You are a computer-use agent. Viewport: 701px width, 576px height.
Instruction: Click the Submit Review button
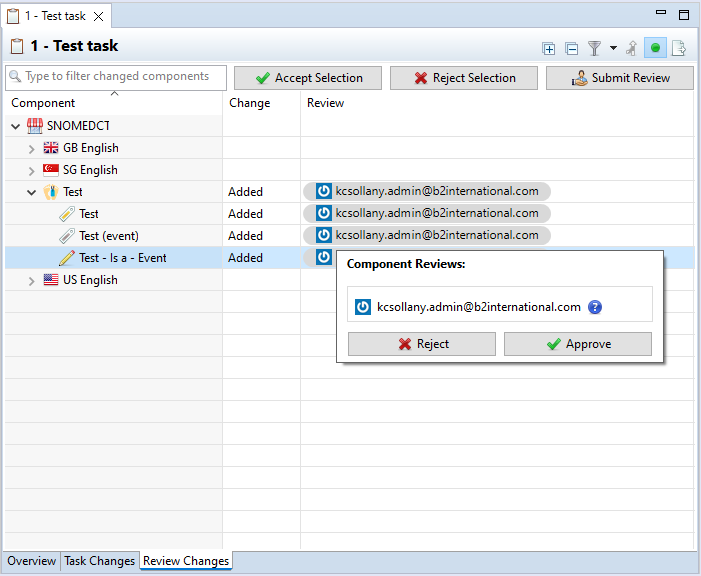pos(619,78)
